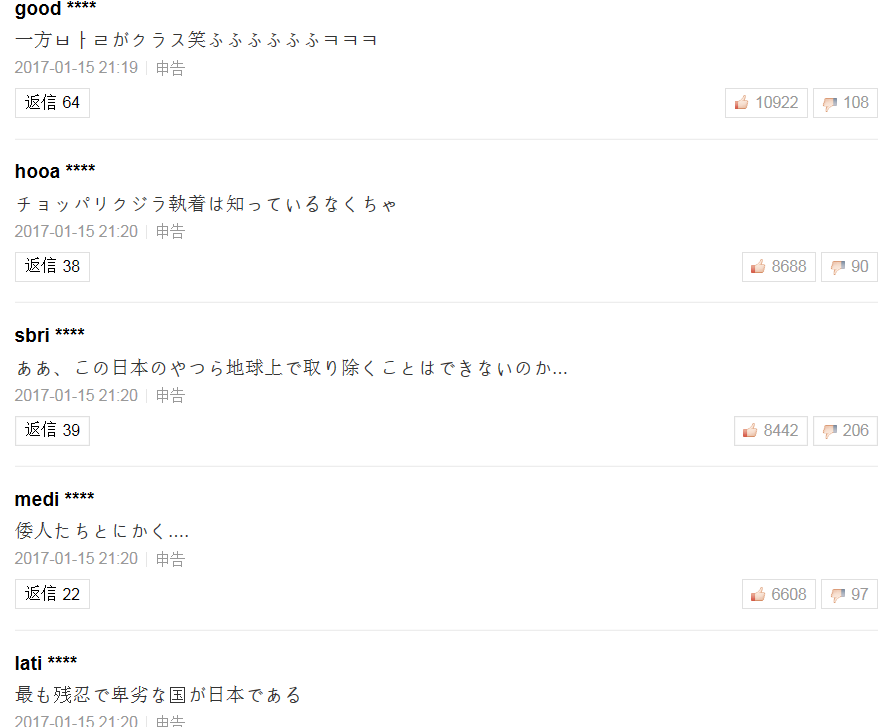Click thumbs-down showing 90 dislikes

click(x=849, y=267)
